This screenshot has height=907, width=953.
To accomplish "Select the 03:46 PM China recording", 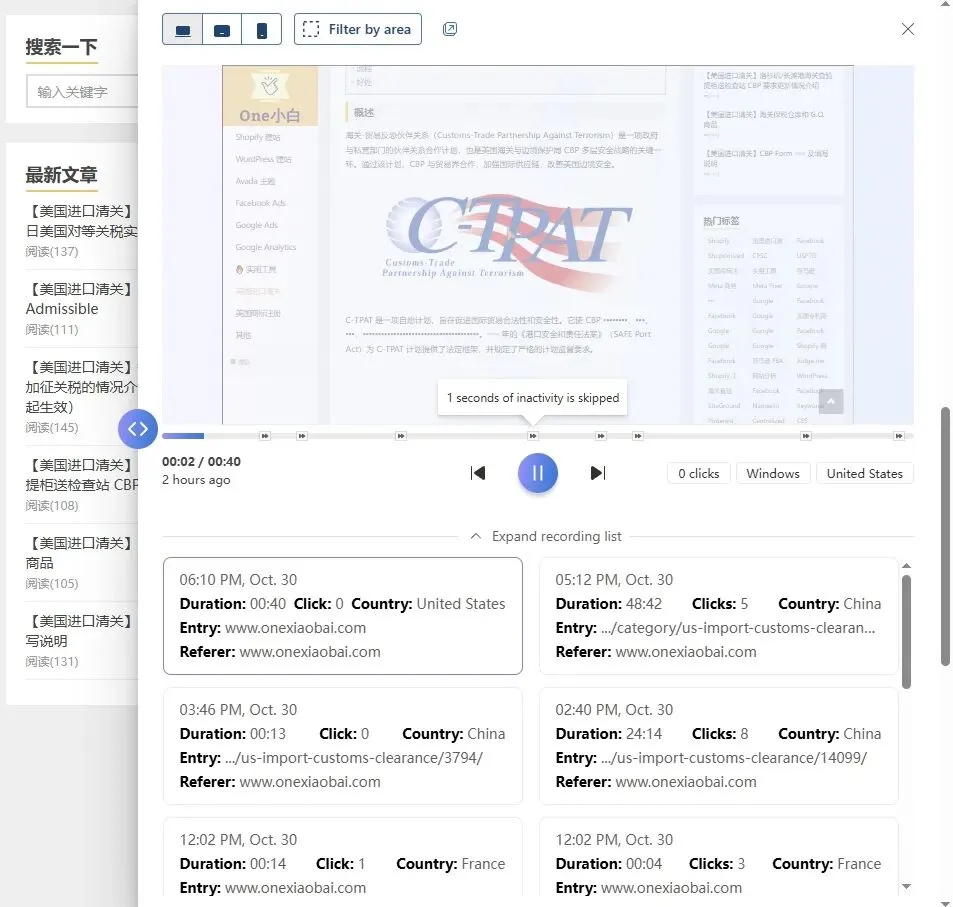I will (343, 746).
